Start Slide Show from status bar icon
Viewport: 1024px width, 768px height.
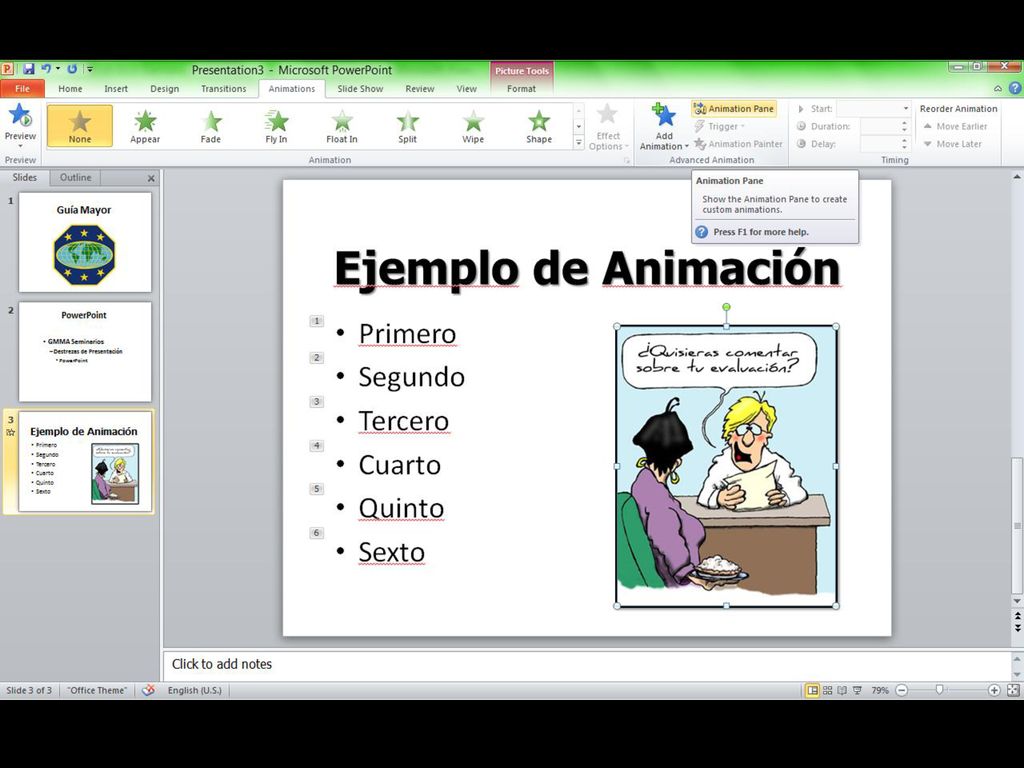tap(857, 690)
